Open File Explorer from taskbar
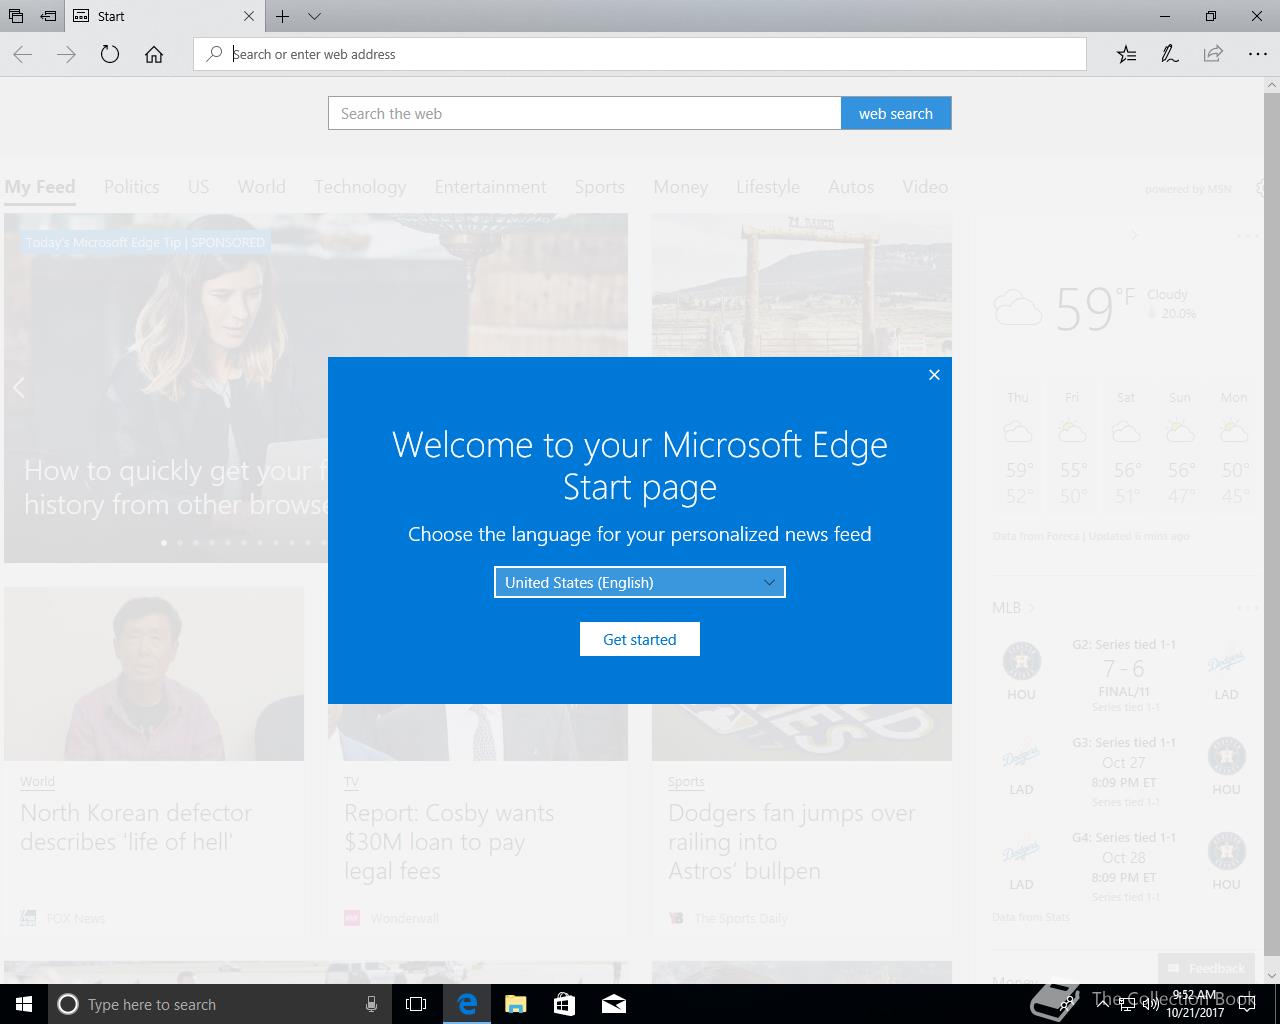This screenshot has width=1280, height=1024. click(x=515, y=1004)
